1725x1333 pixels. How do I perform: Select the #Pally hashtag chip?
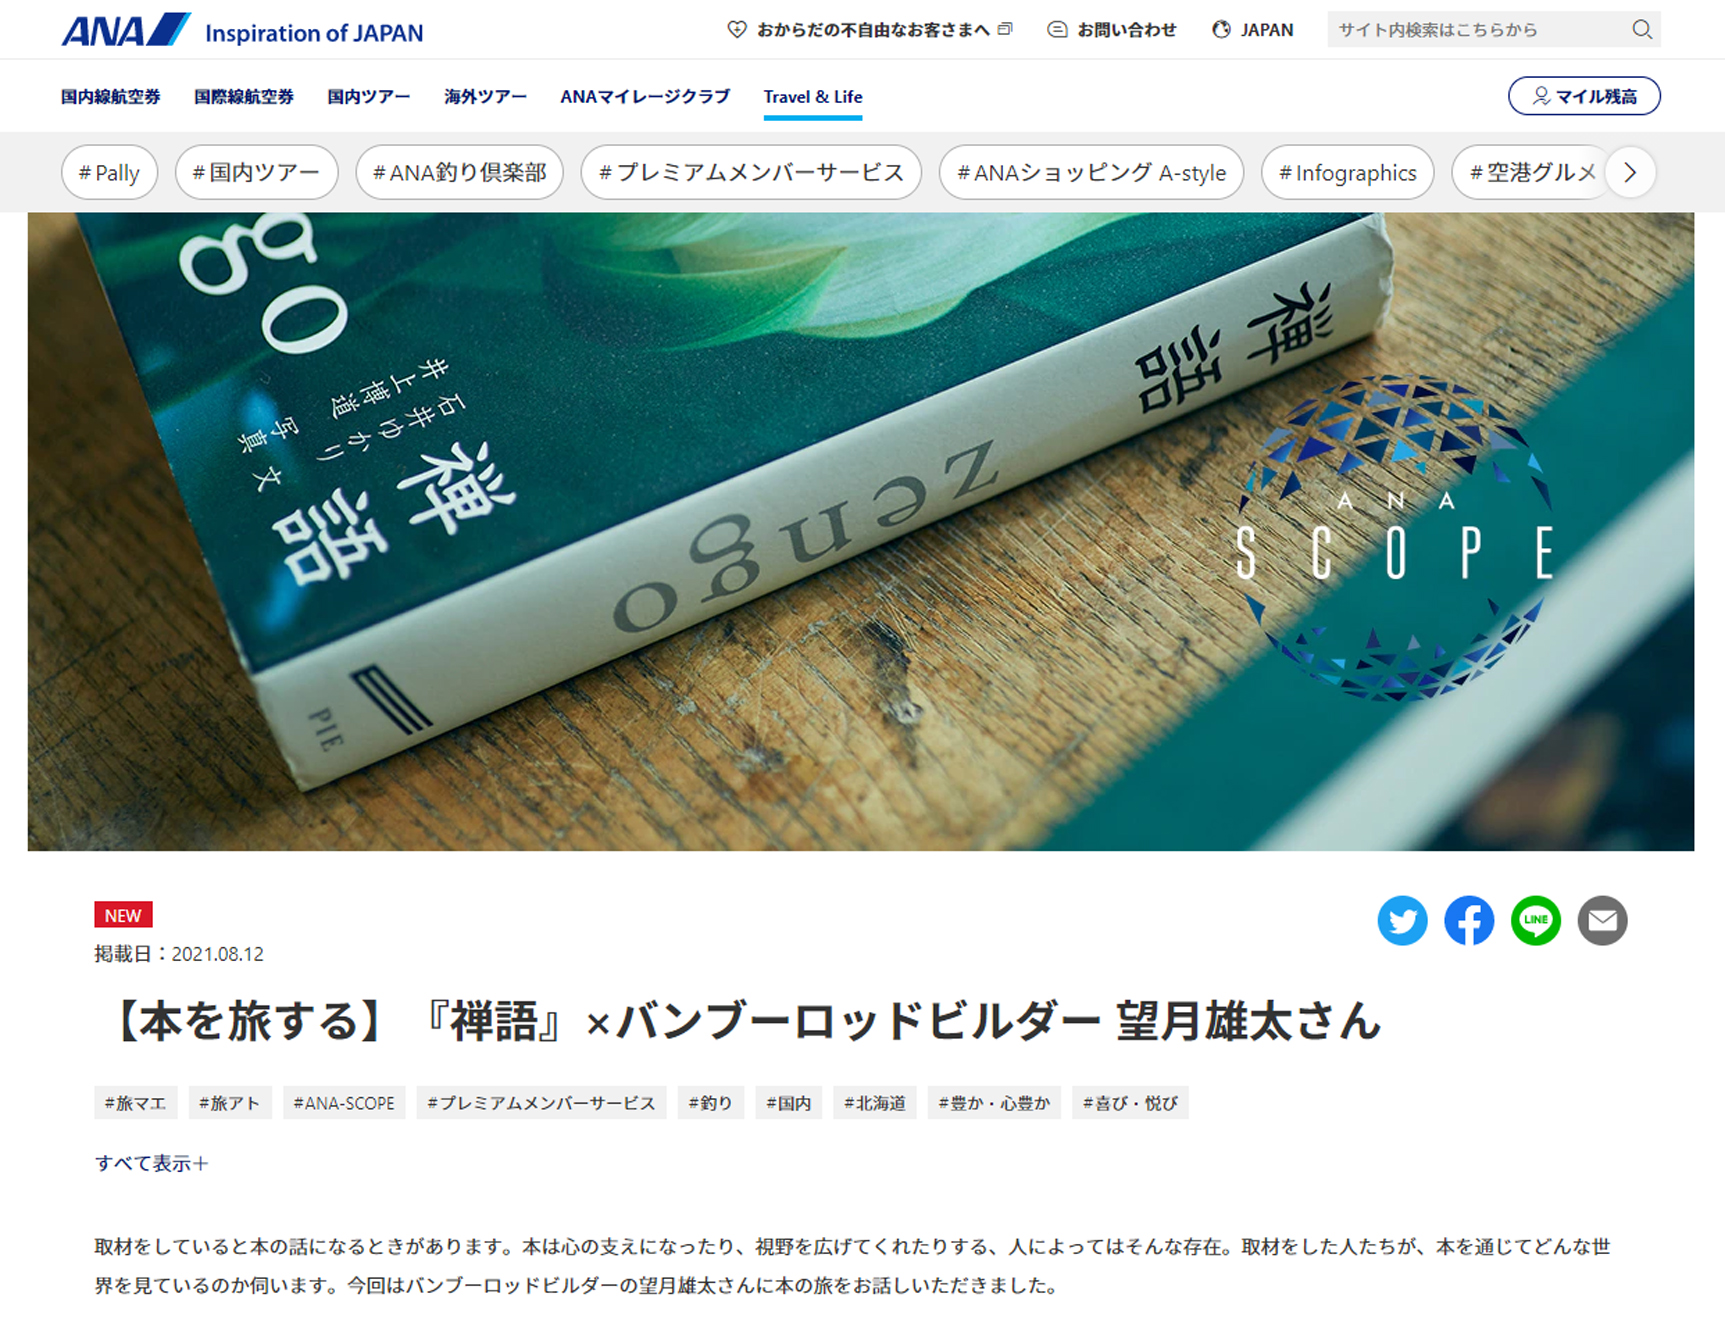[x=109, y=172]
